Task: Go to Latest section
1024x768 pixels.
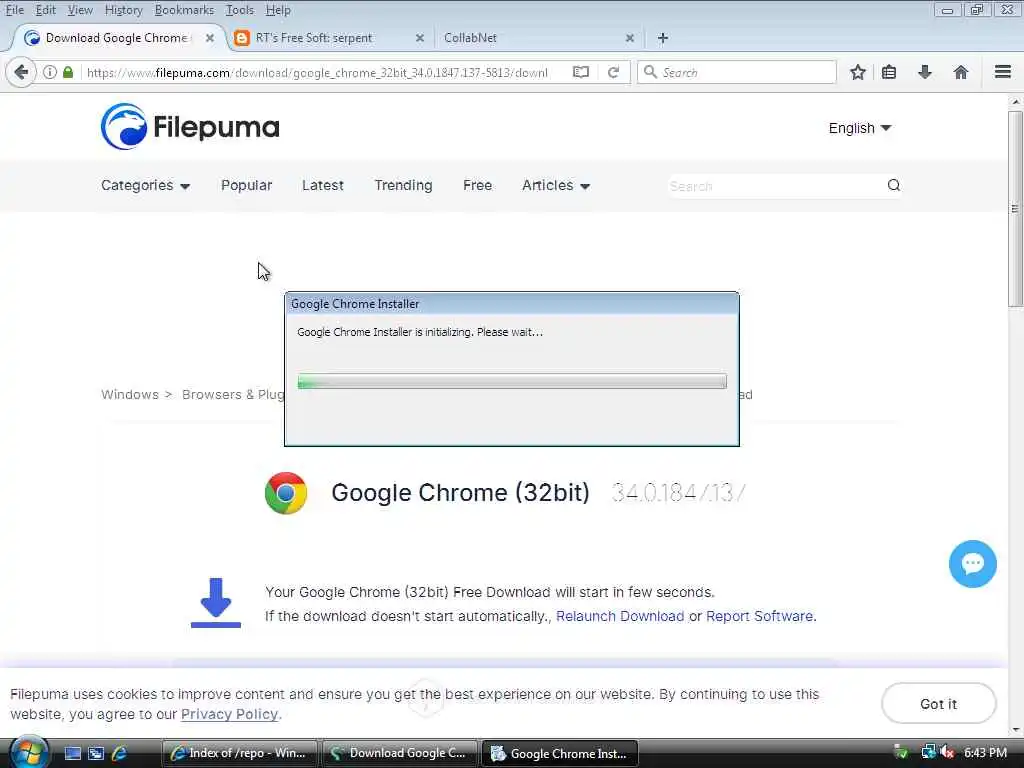Action: [x=323, y=185]
